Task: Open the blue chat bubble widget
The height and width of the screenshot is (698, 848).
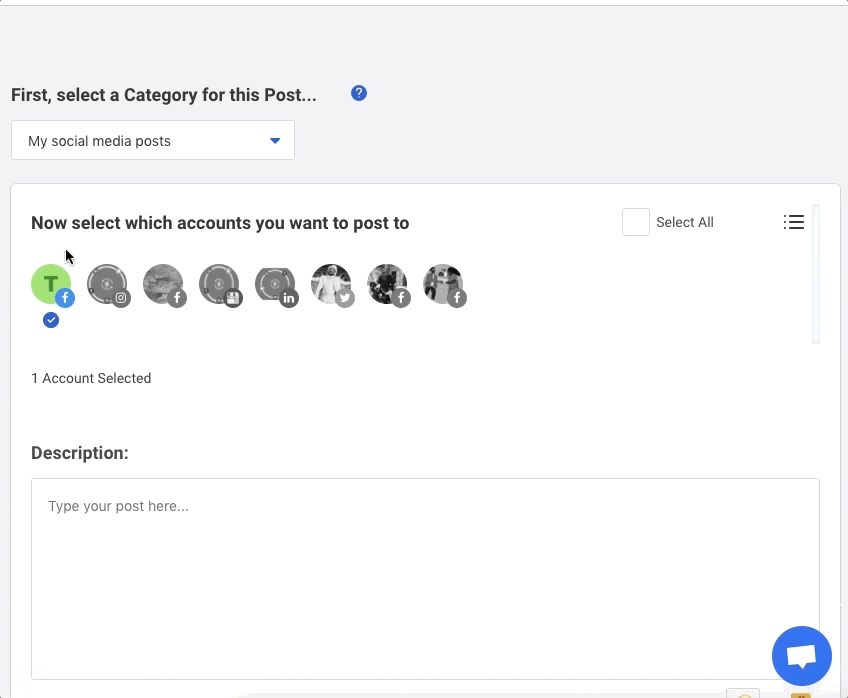Action: click(x=801, y=655)
